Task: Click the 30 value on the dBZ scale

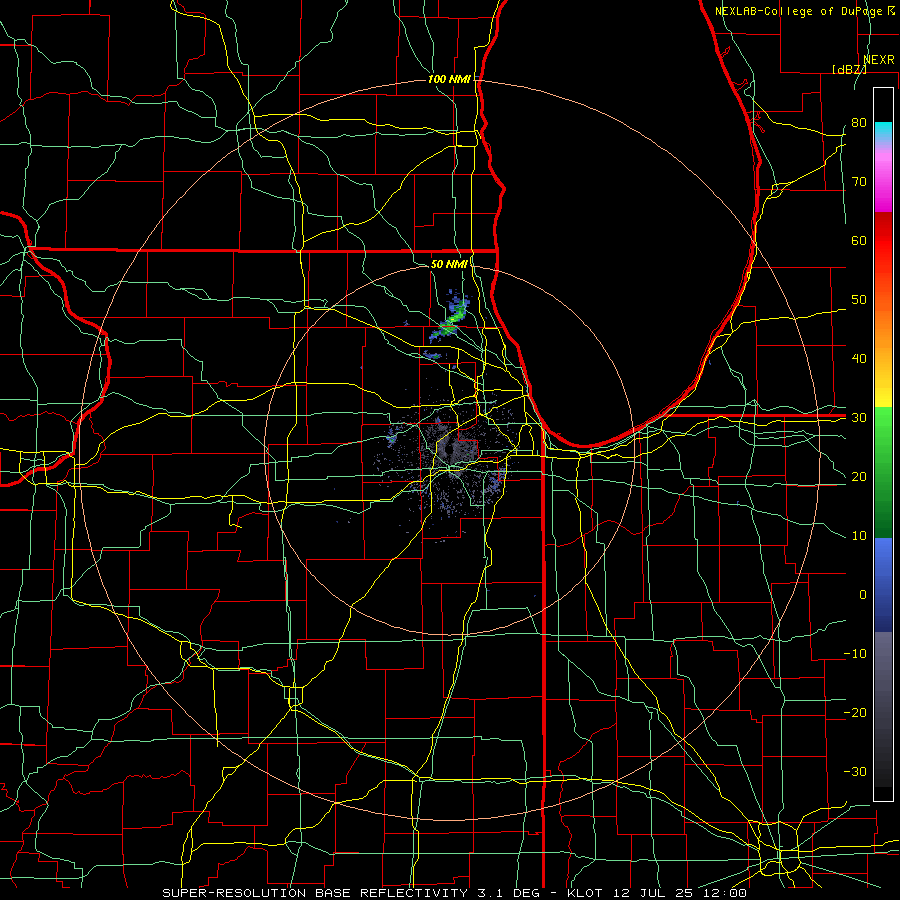Action: click(x=859, y=417)
